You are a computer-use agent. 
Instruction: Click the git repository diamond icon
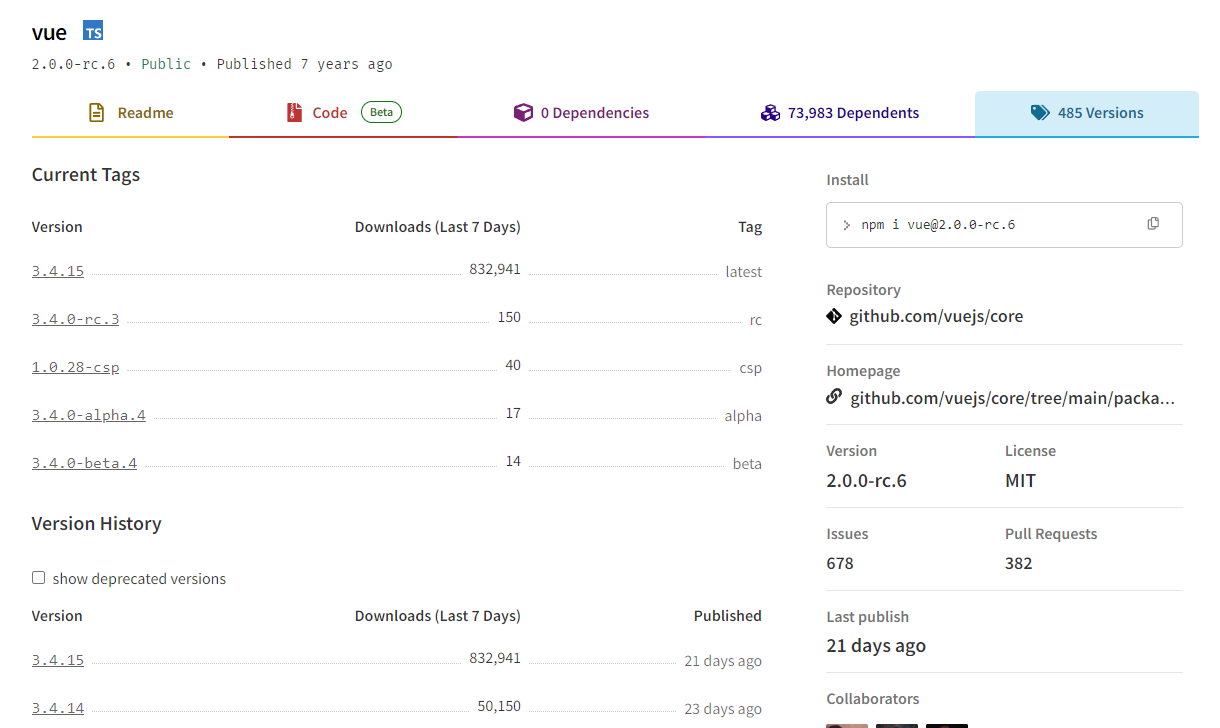point(834,316)
